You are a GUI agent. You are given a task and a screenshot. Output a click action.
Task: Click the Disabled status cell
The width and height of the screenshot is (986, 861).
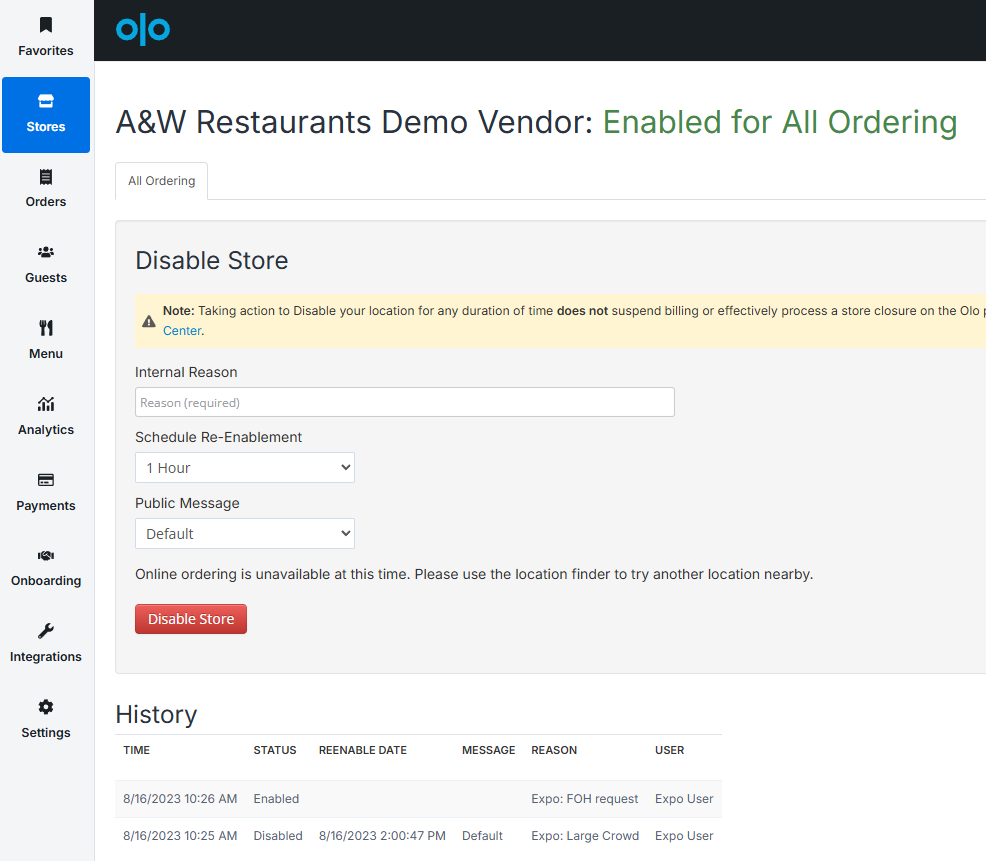pos(278,836)
